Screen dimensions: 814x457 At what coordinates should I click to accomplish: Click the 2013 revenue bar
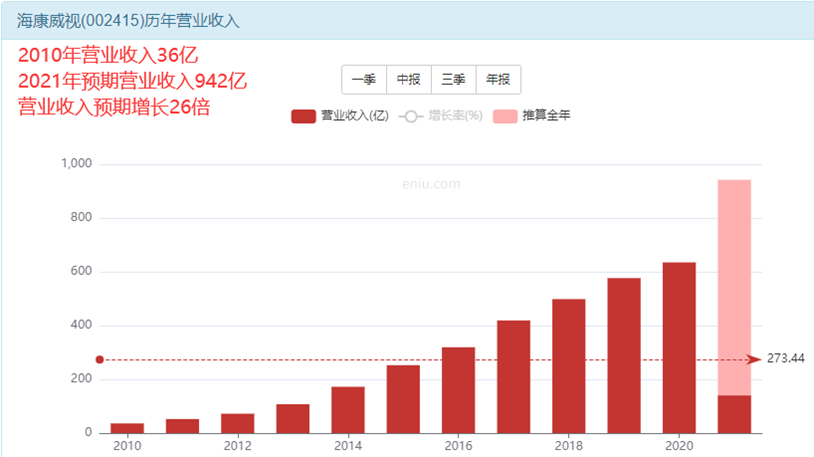click(x=293, y=419)
